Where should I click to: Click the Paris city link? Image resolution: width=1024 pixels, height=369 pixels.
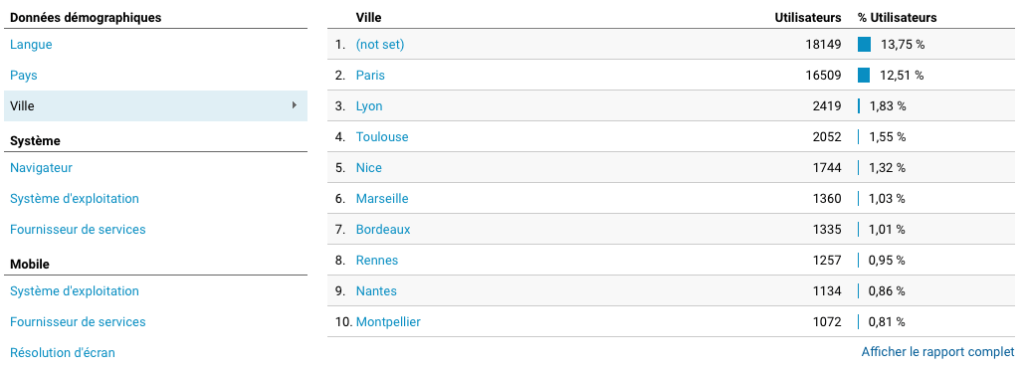pyautogui.click(x=370, y=75)
